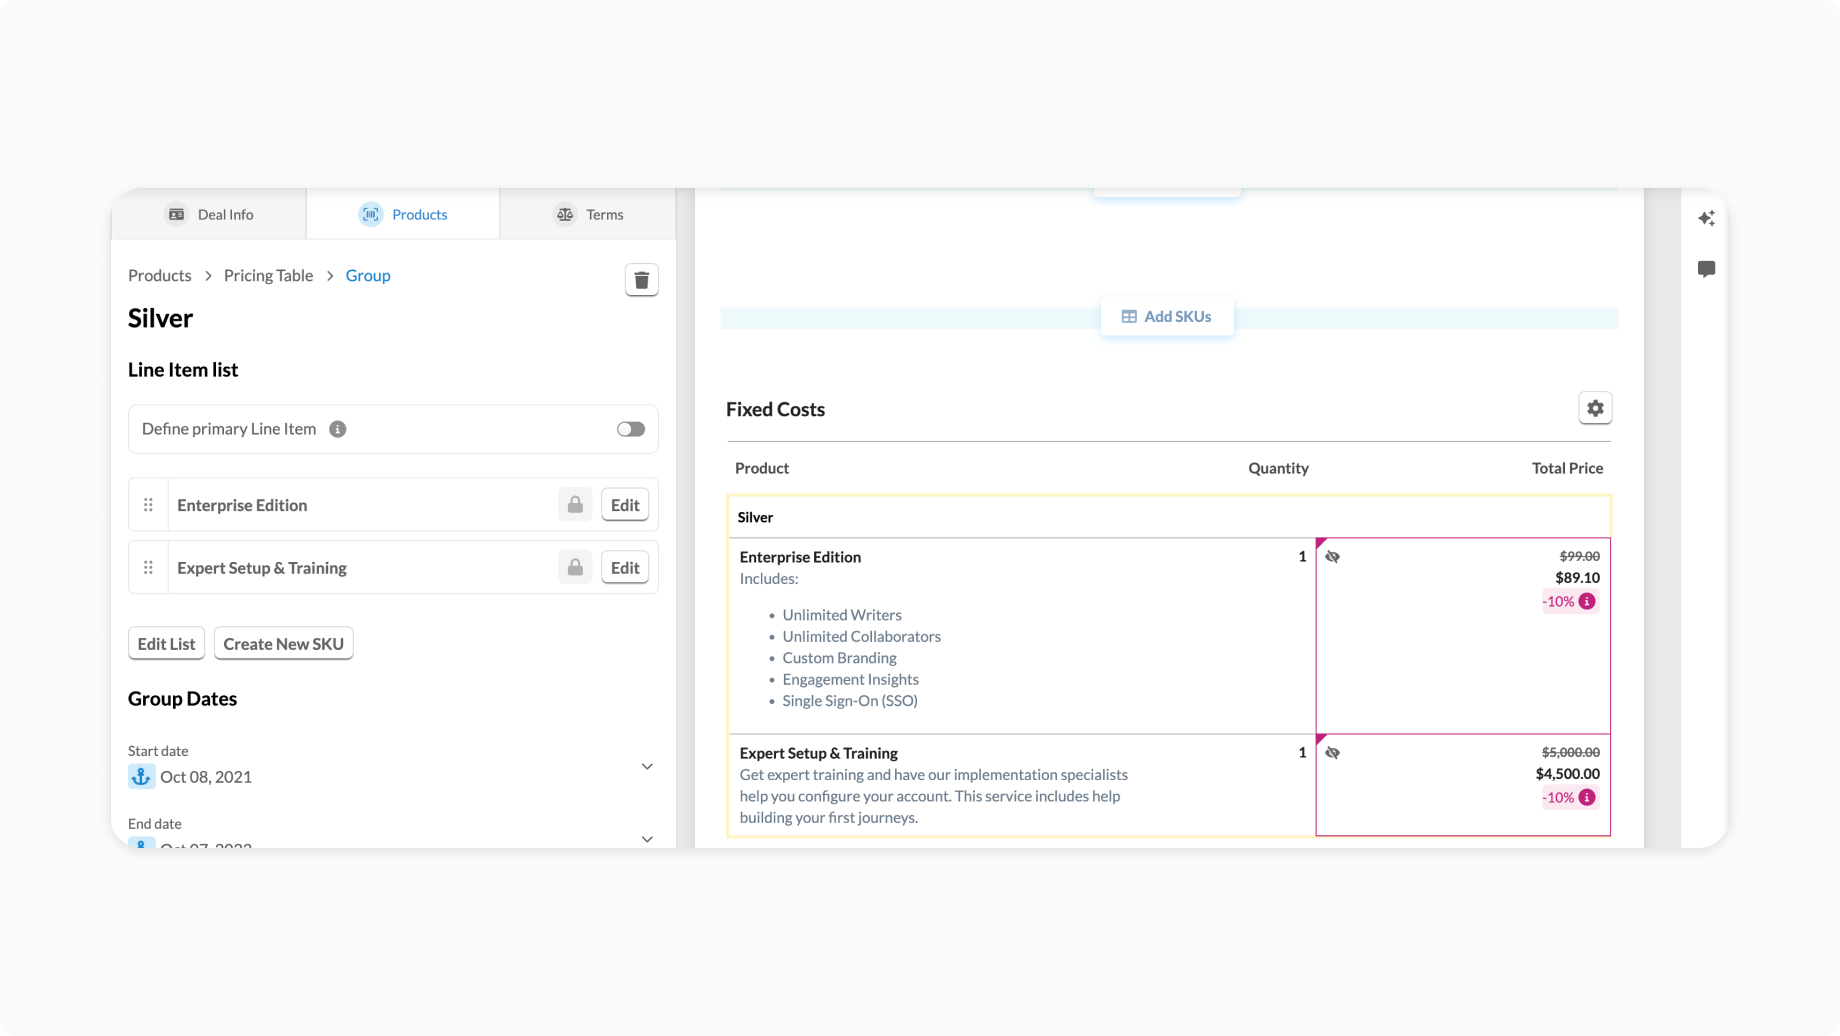The height and width of the screenshot is (1036, 1840).
Task: Grab drag handle of Enterprise Edition item
Action: tap(148, 505)
